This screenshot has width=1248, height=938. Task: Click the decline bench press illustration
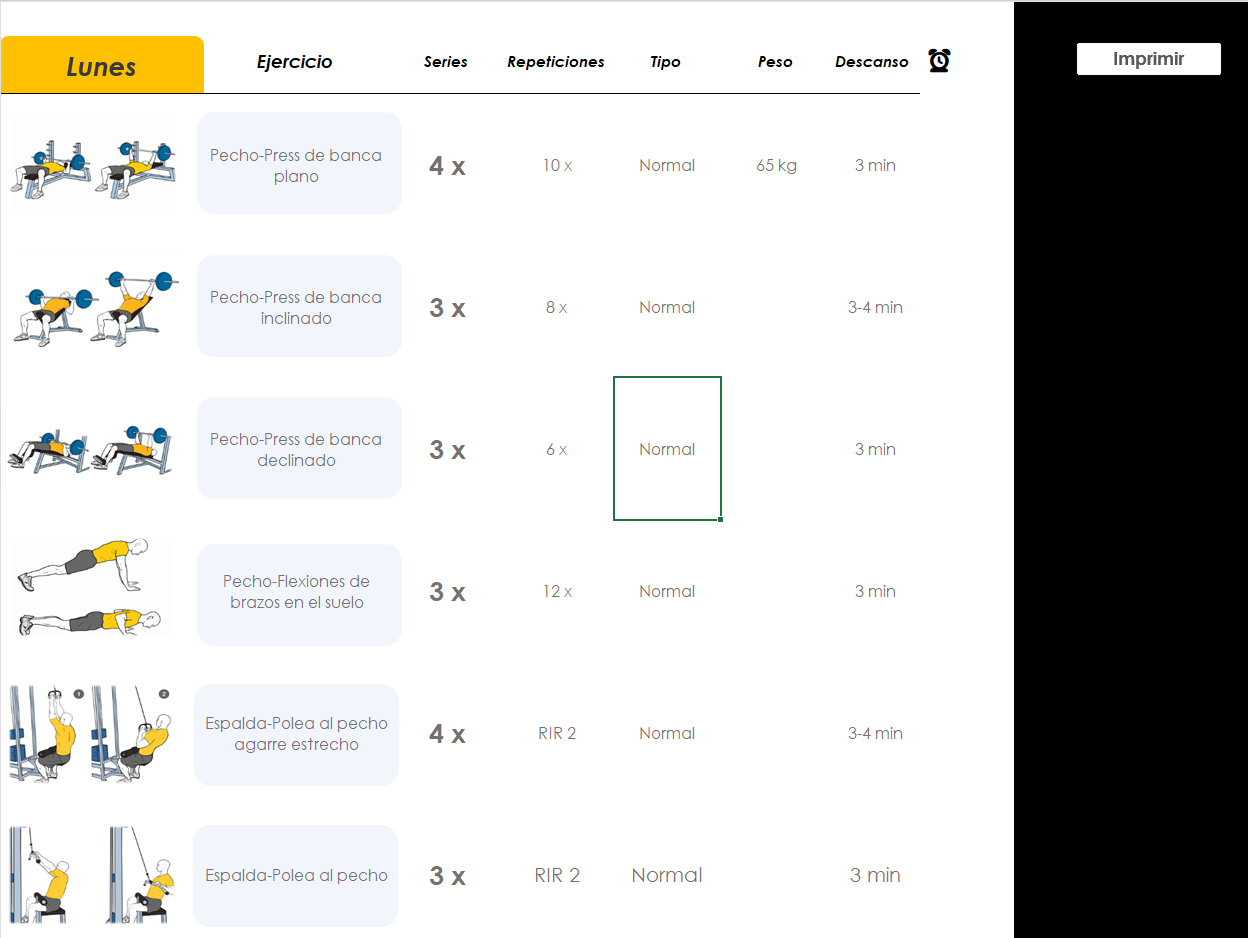click(89, 449)
